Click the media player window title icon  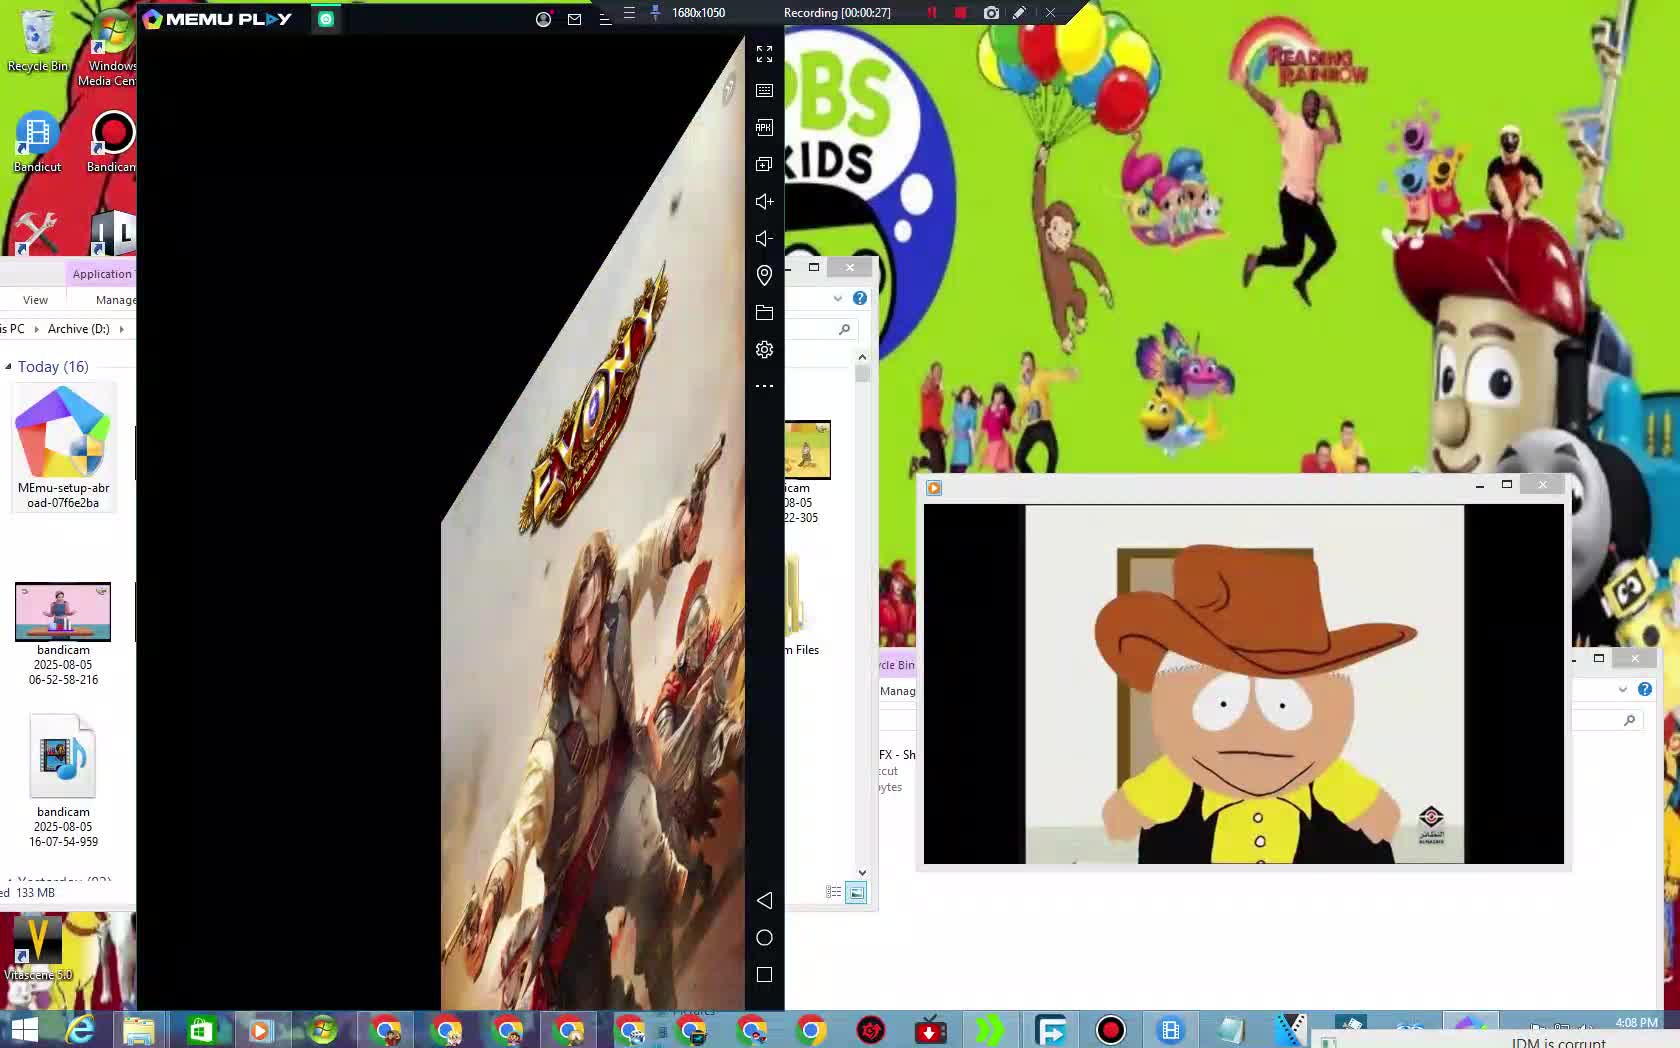(x=934, y=488)
